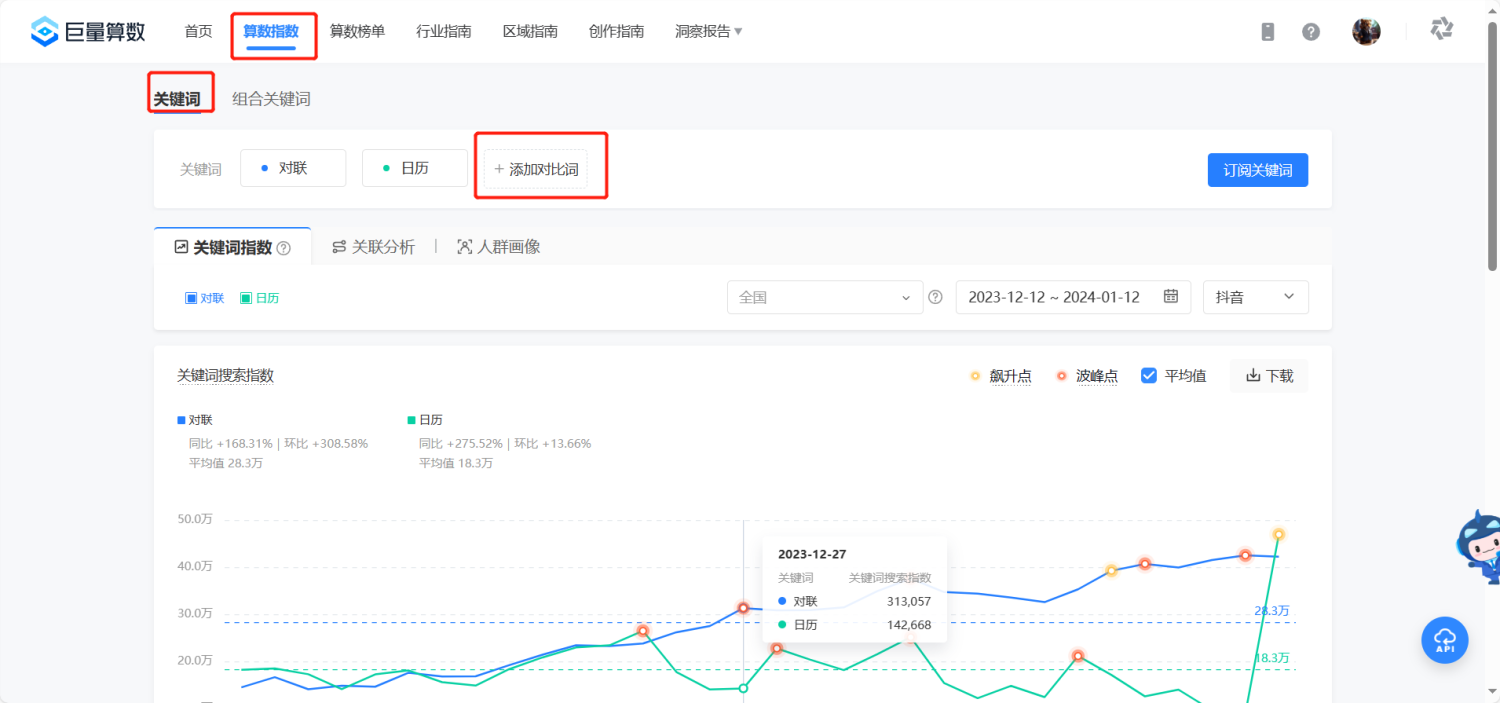Click the green 日历 legend square above chart
1500x703 pixels.
(x=411, y=420)
